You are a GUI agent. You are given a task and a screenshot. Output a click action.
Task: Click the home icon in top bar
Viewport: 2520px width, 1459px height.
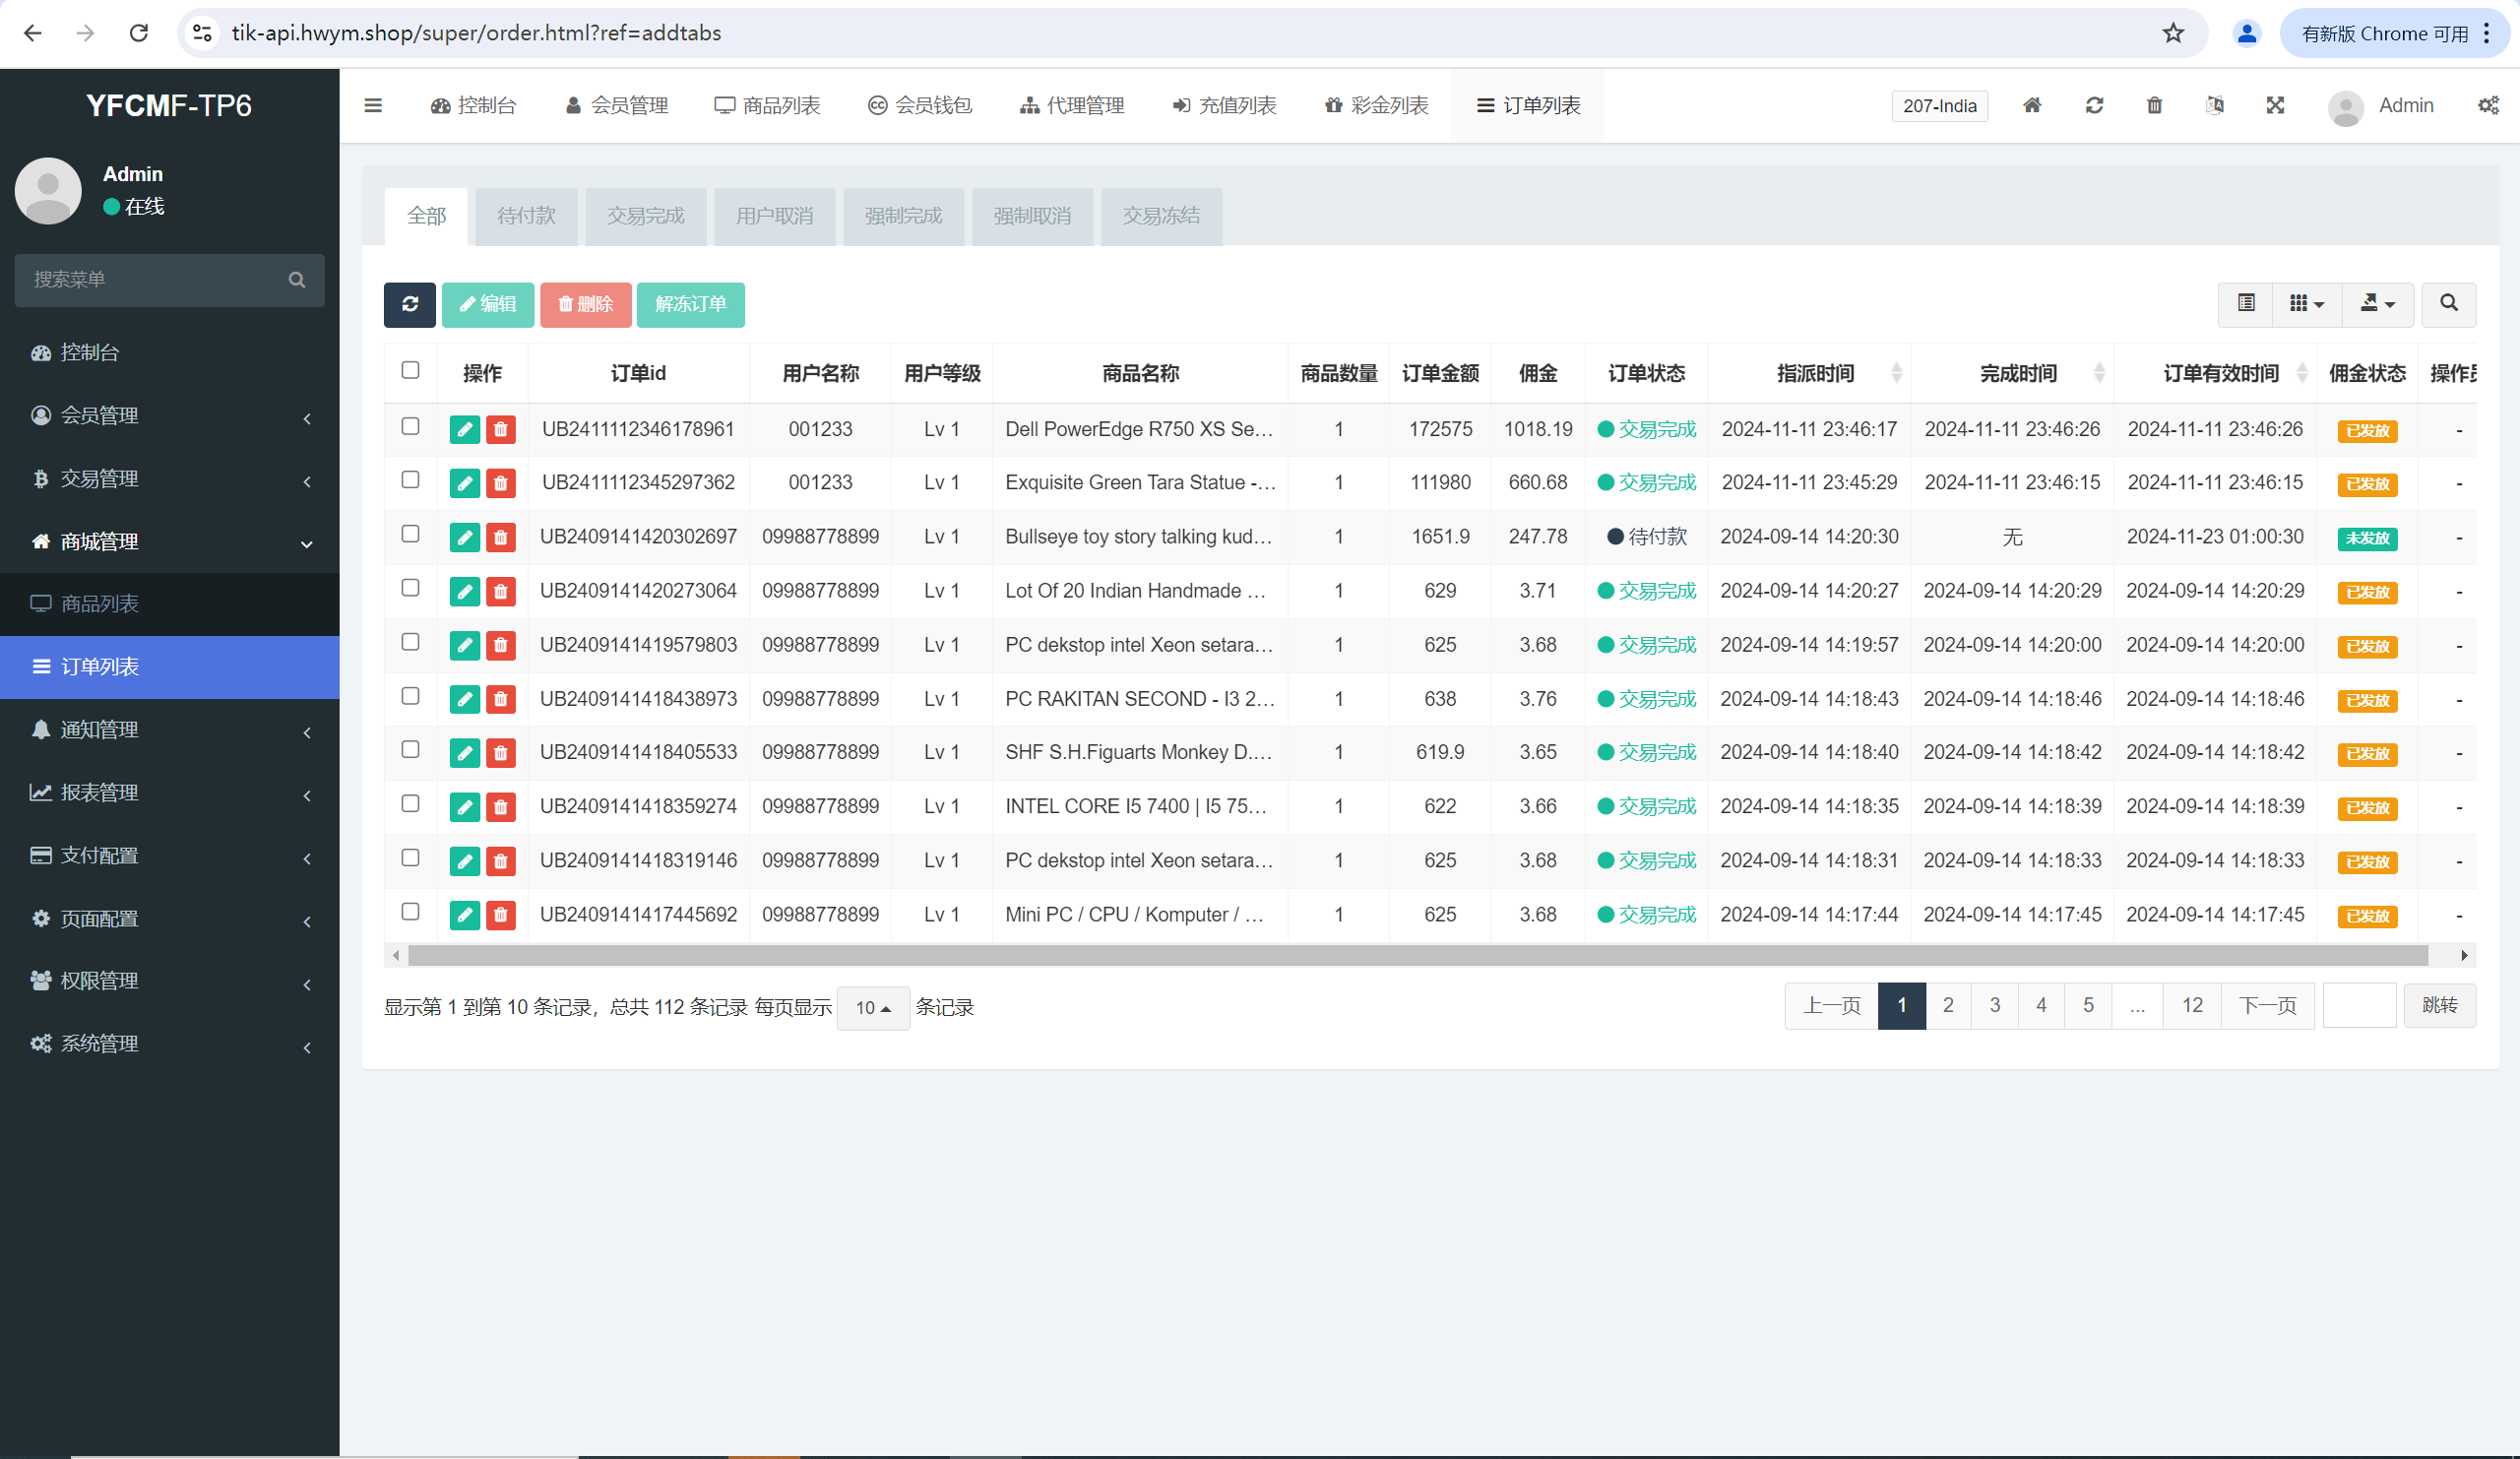(2031, 105)
